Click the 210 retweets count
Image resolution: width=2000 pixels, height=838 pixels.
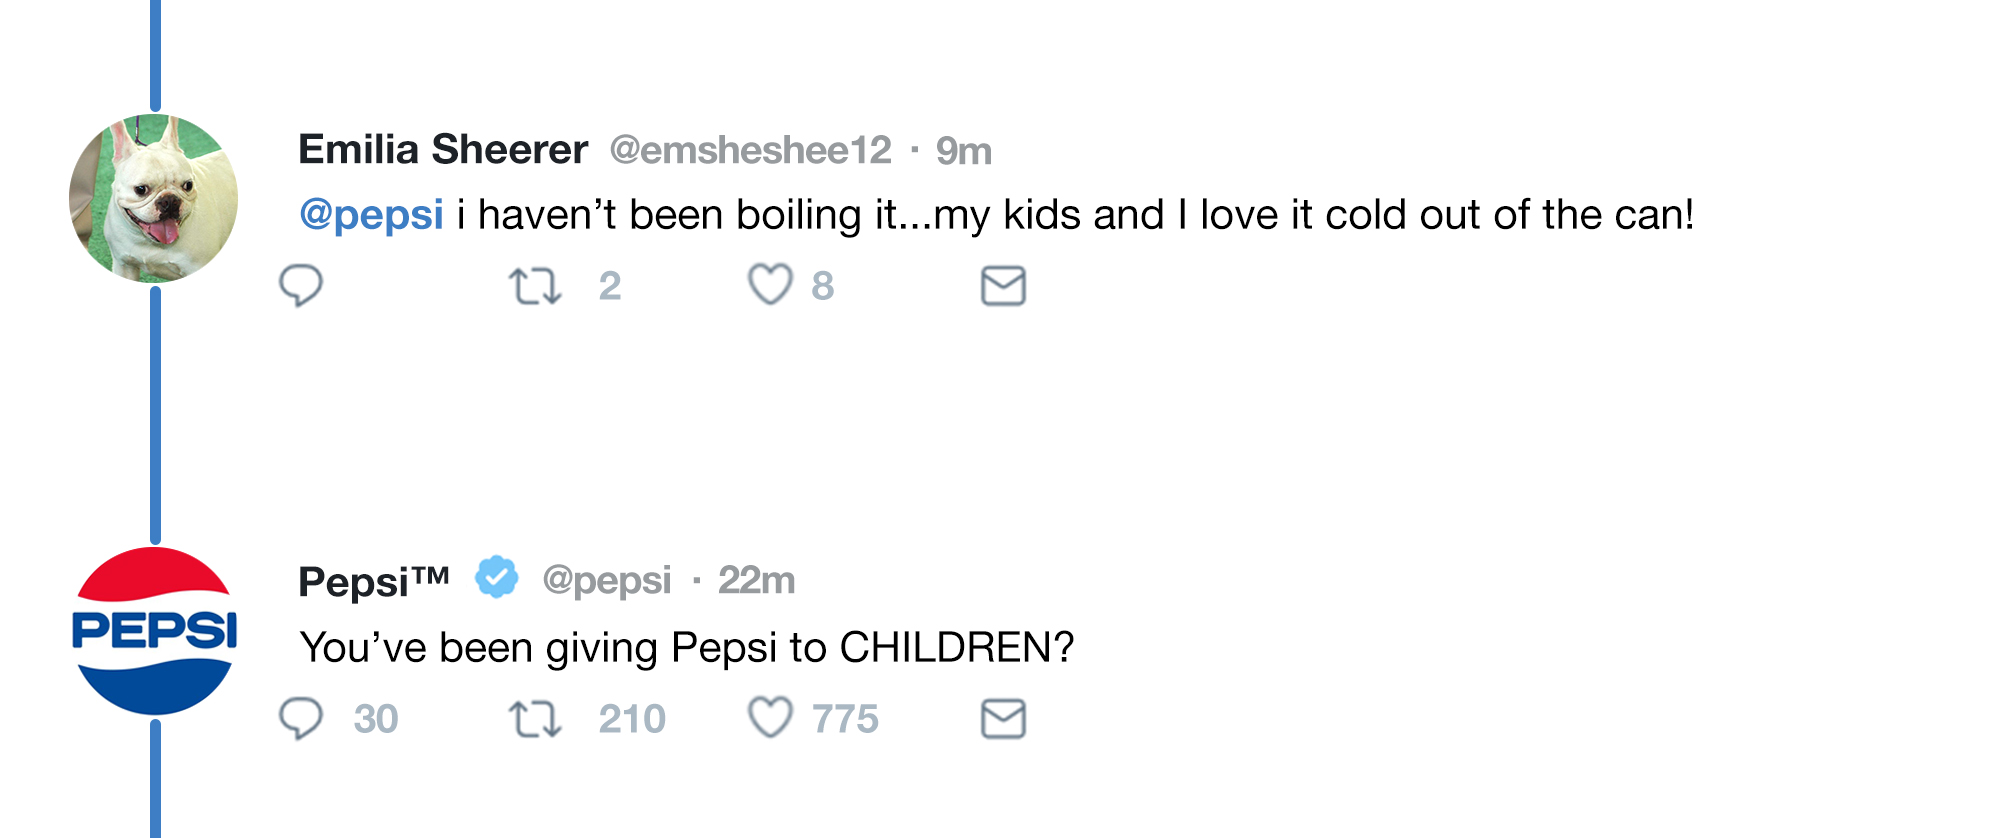coord(632,719)
